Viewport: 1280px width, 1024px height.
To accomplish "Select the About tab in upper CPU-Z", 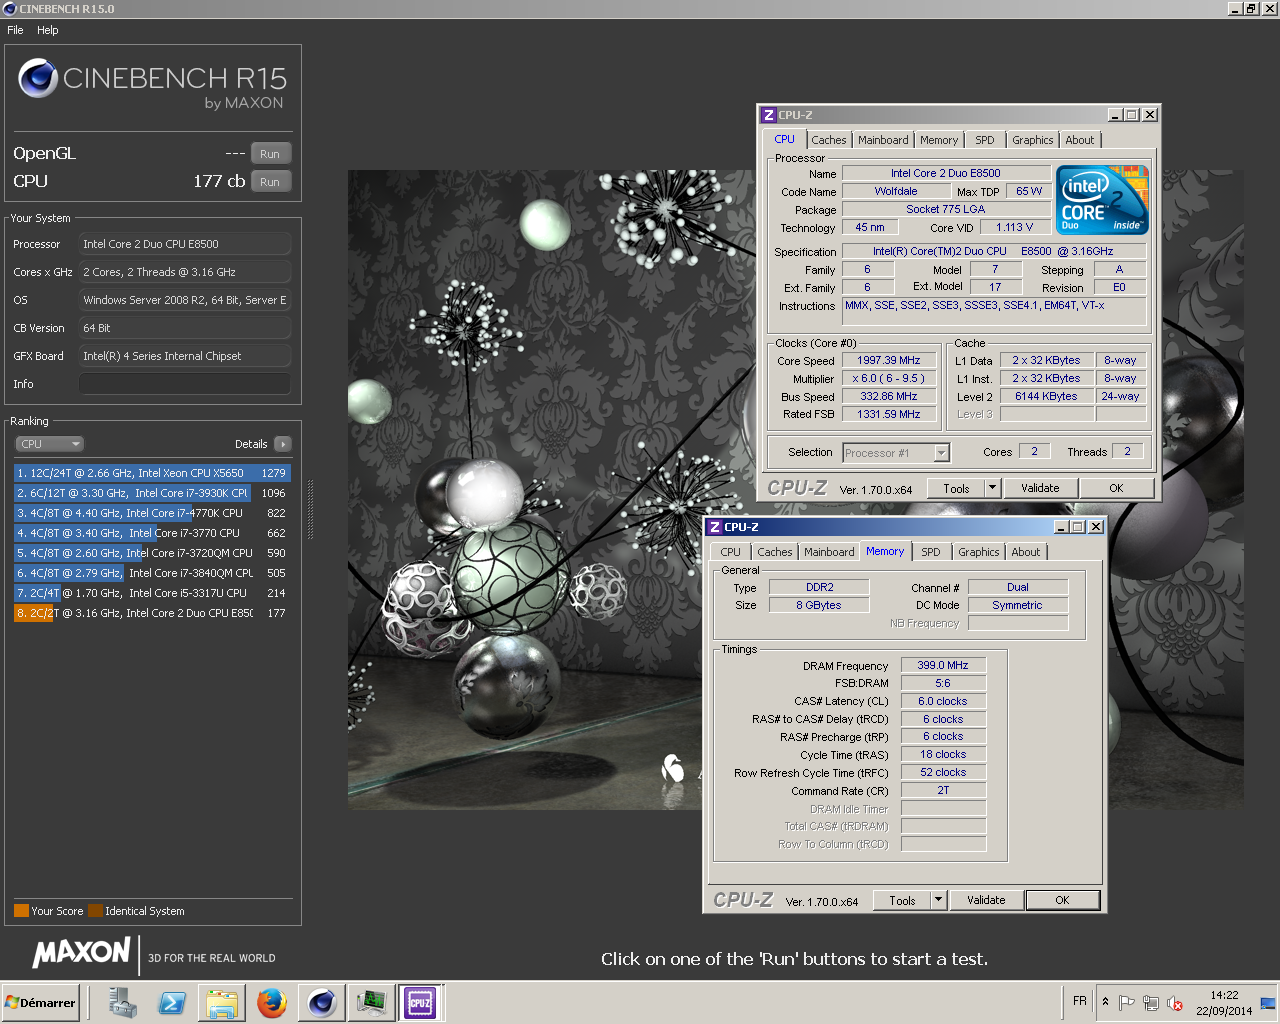I will tap(1080, 140).
